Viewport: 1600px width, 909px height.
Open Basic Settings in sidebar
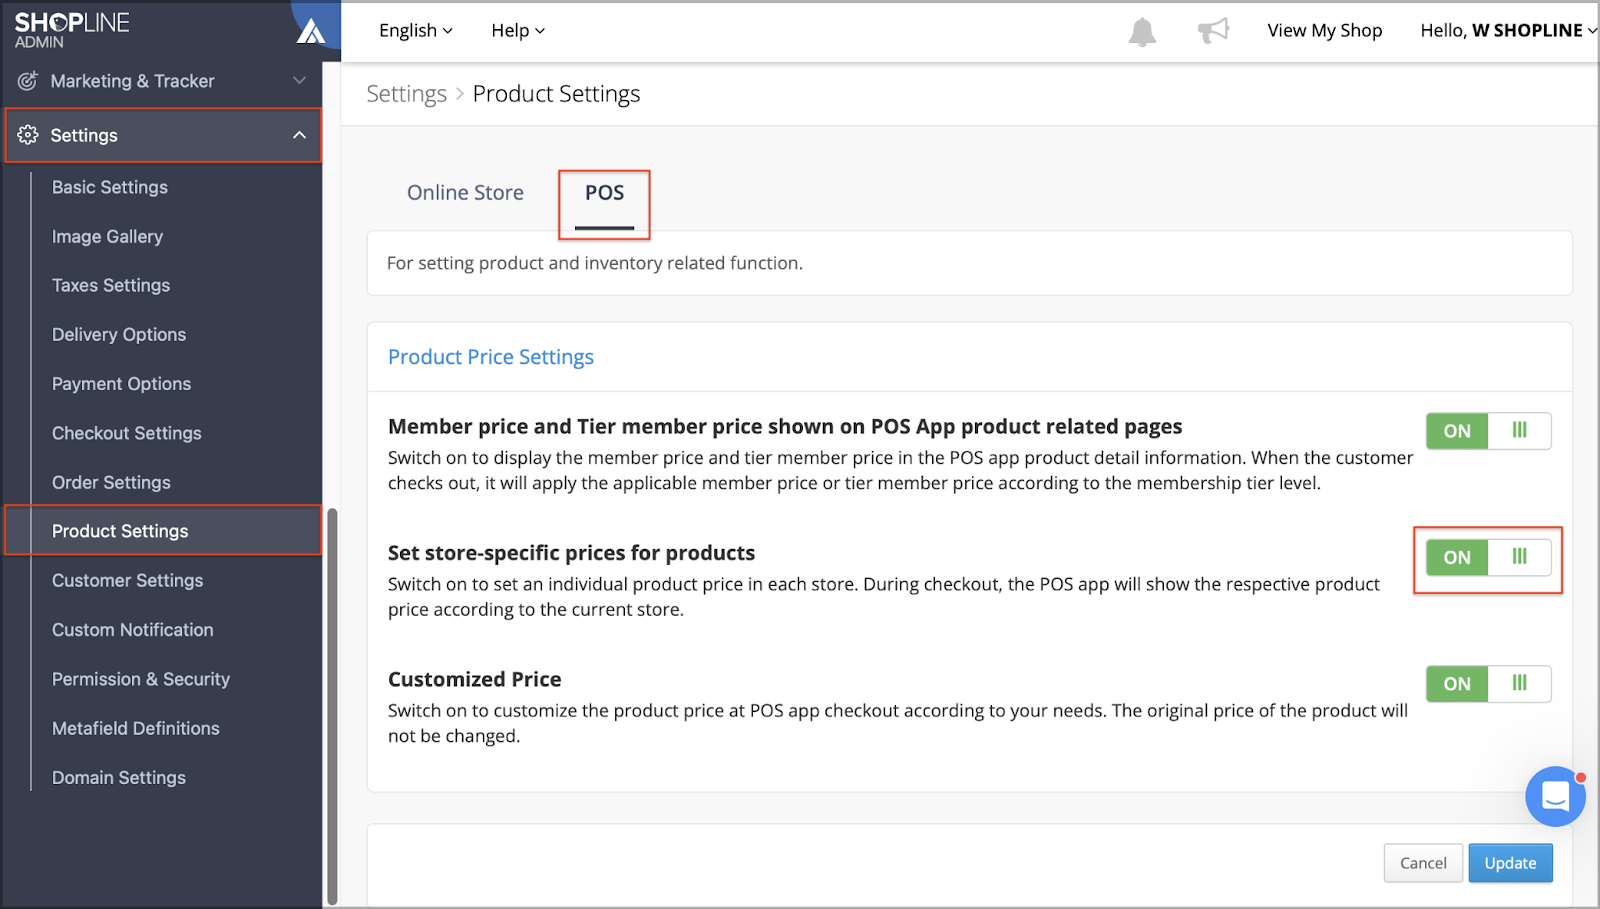(x=110, y=187)
